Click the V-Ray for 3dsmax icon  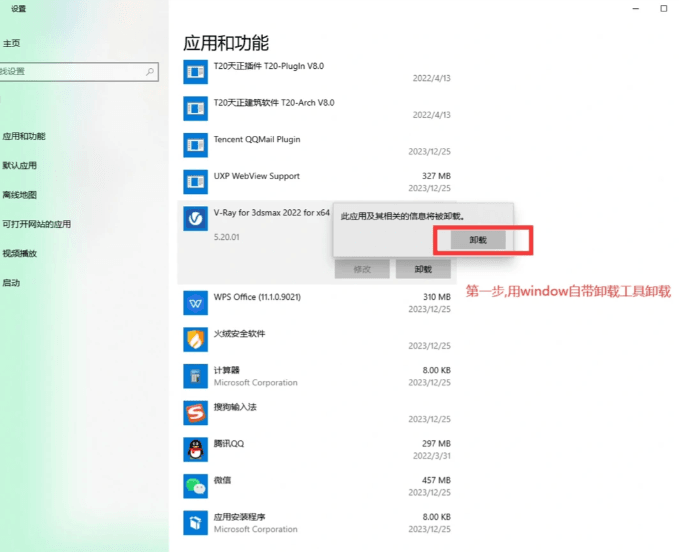(195, 219)
